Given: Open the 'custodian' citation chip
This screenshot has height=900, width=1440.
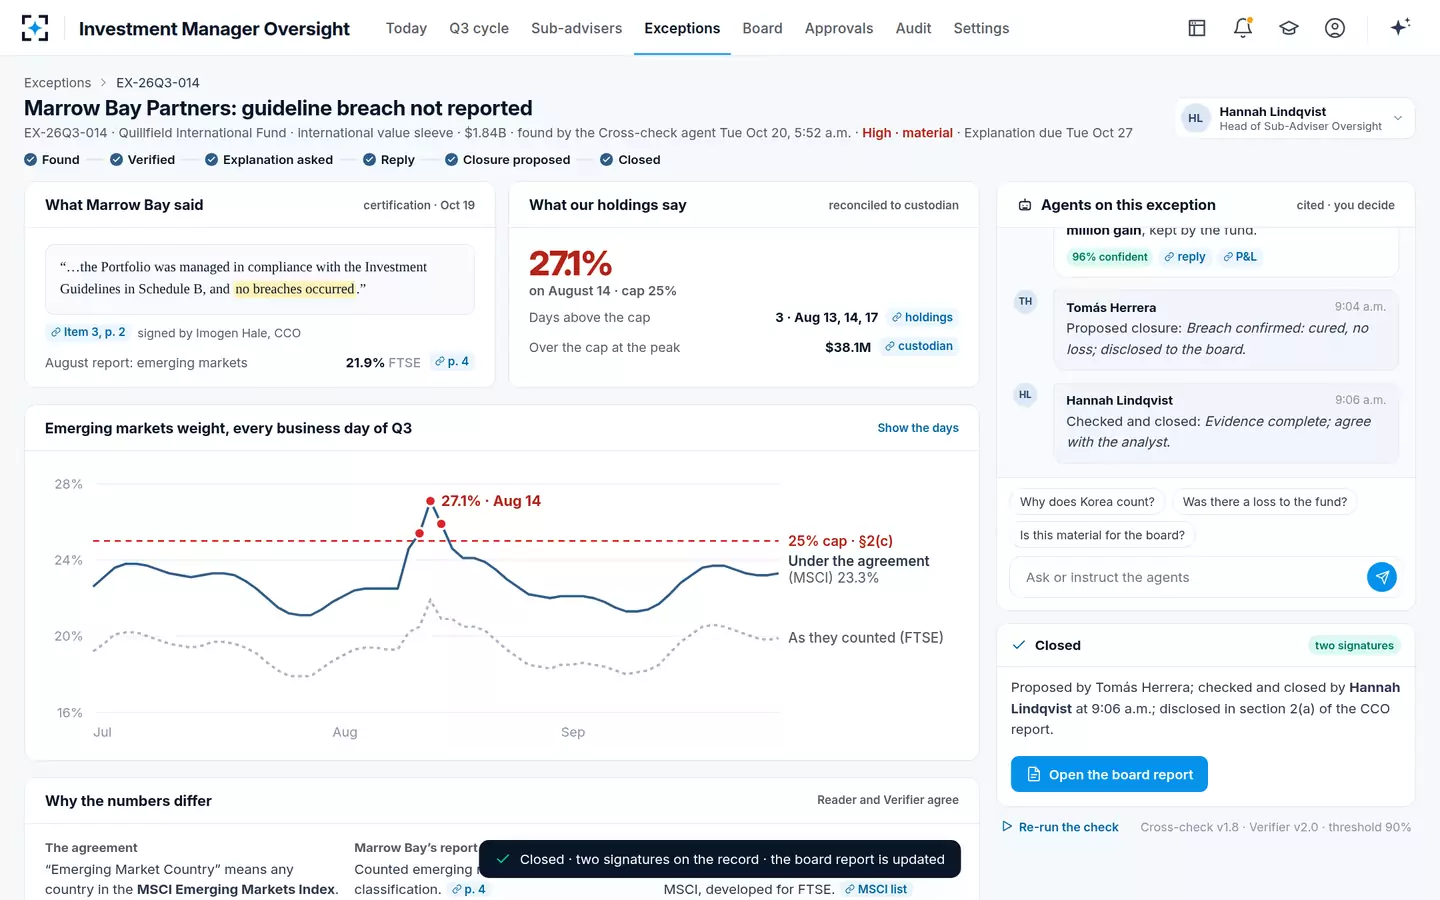Looking at the screenshot, I should click(x=919, y=346).
